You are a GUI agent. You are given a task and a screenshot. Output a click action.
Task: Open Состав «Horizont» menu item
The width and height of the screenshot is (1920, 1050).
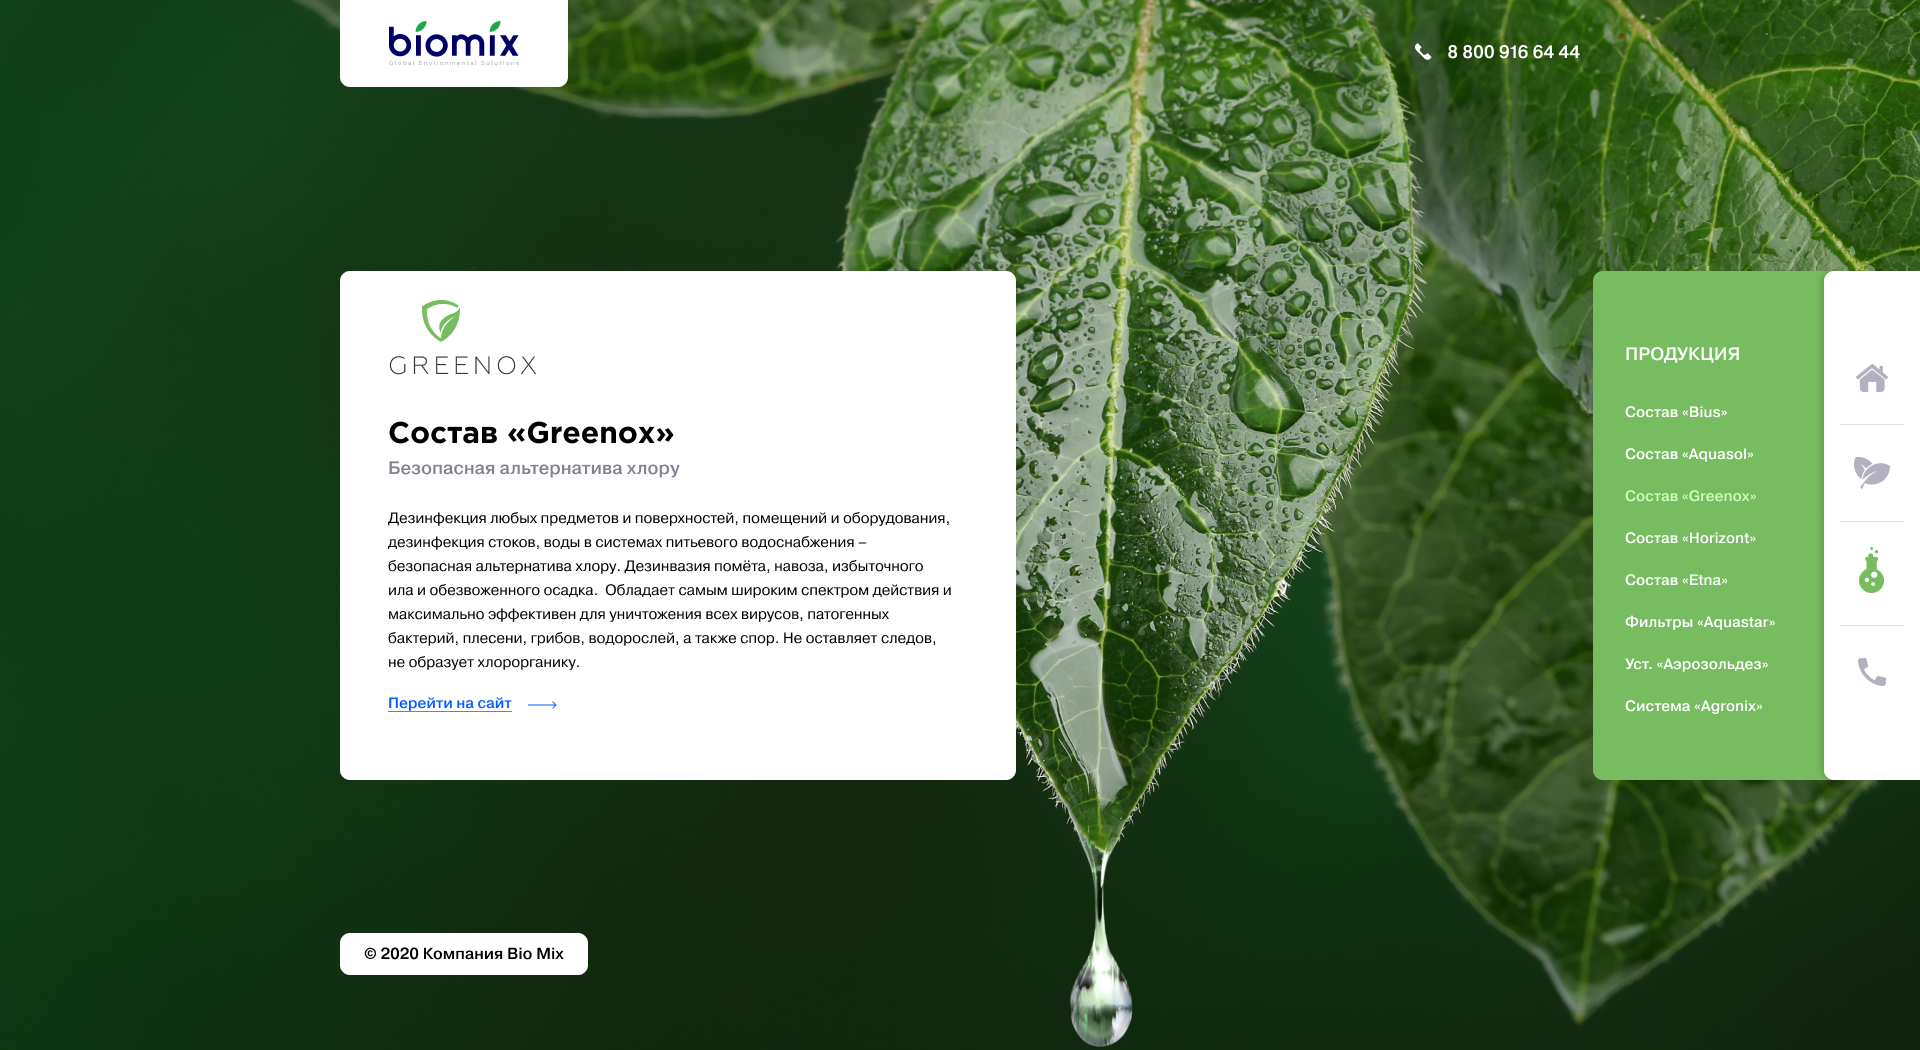[x=1690, y=538]
